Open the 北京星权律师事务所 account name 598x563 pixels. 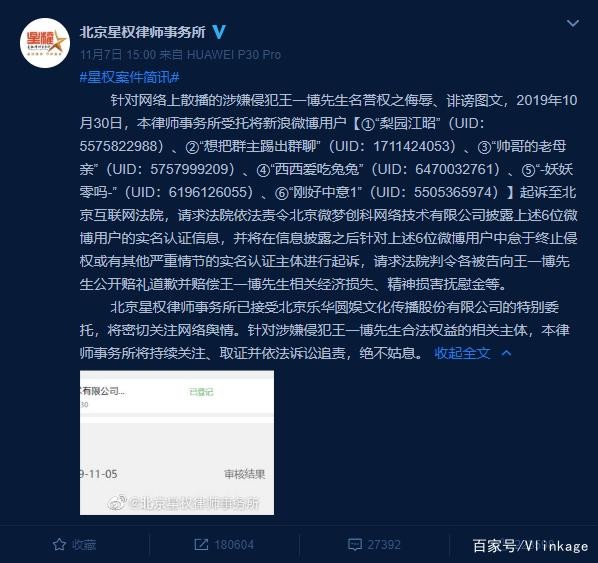coord(143,32)
